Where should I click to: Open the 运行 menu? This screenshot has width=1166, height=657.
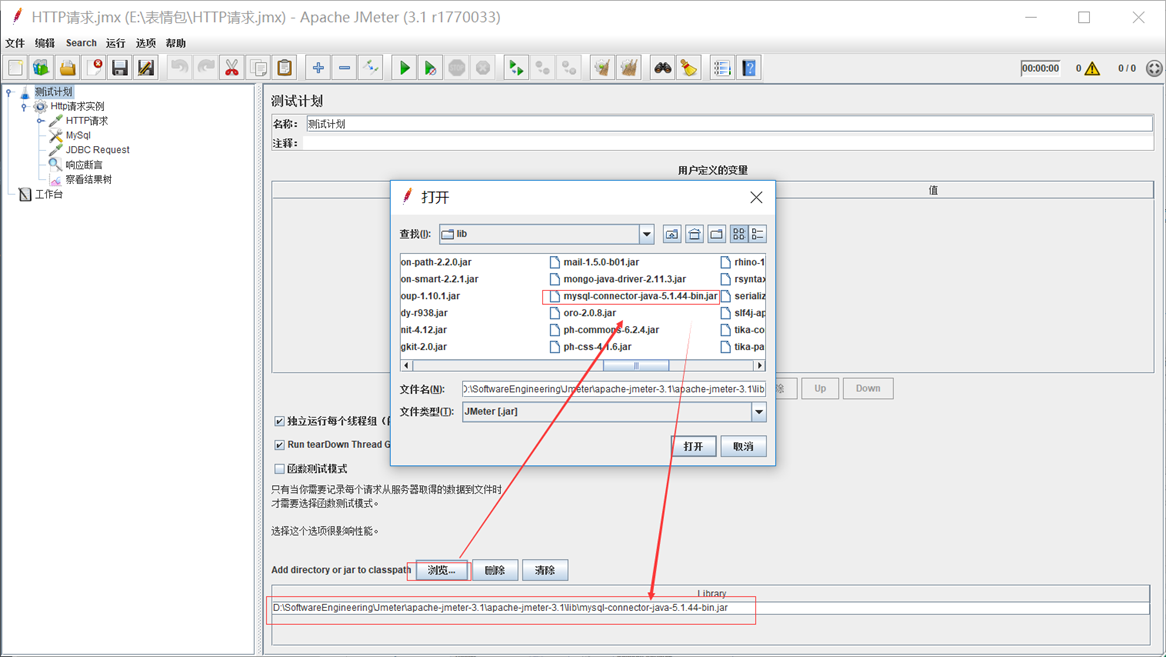click(115, 43)
